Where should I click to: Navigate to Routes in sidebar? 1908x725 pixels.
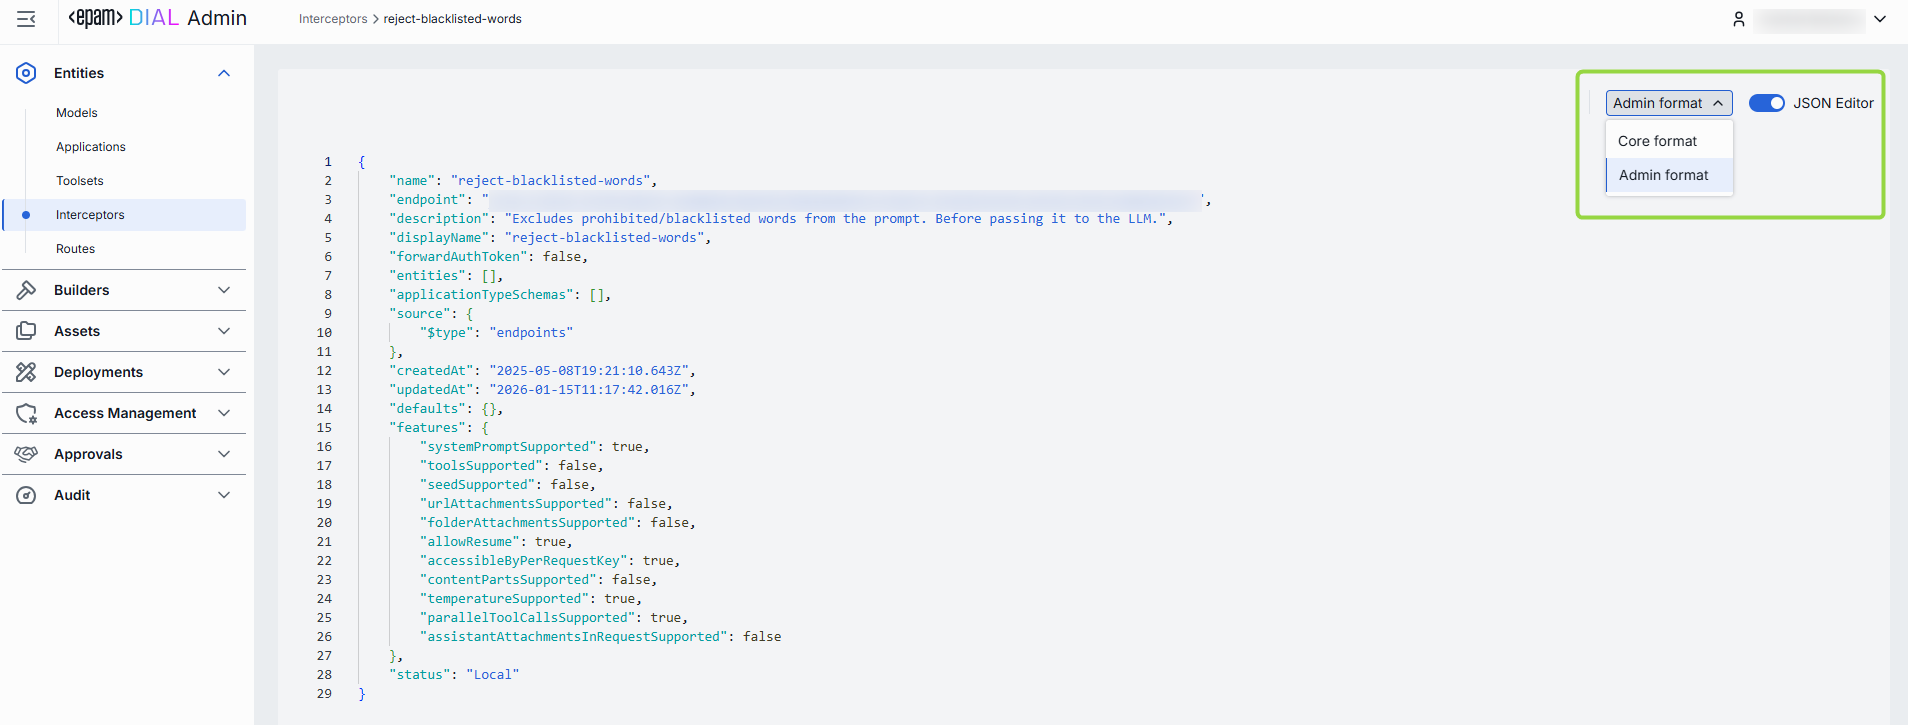coord(76,249)
